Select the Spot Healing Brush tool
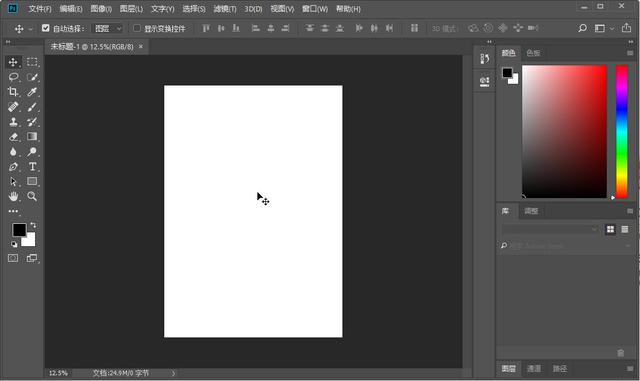Image resolution: width=640 pixels, height=381 pixels. (x=13, y=107)
